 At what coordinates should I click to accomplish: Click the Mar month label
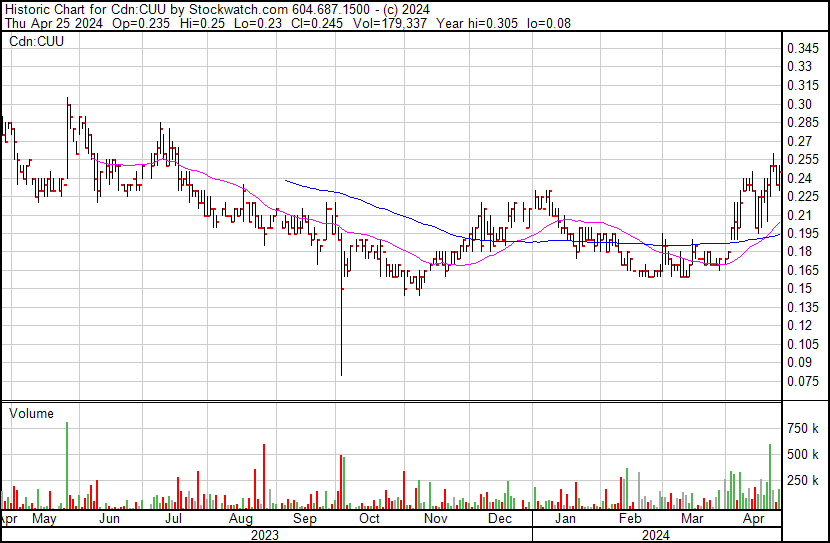pos(692,519)
